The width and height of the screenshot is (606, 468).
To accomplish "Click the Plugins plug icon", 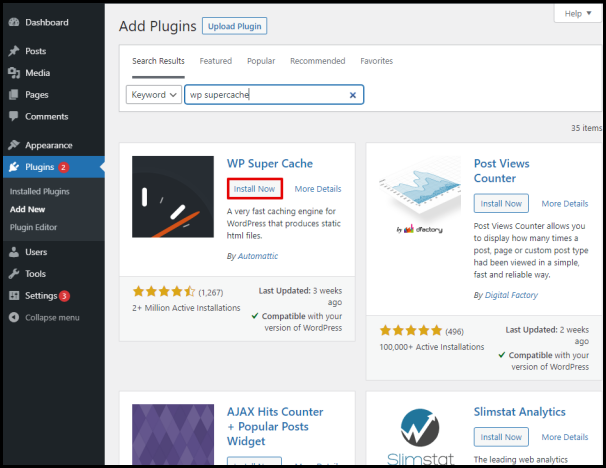I will [x=14, y=167].
